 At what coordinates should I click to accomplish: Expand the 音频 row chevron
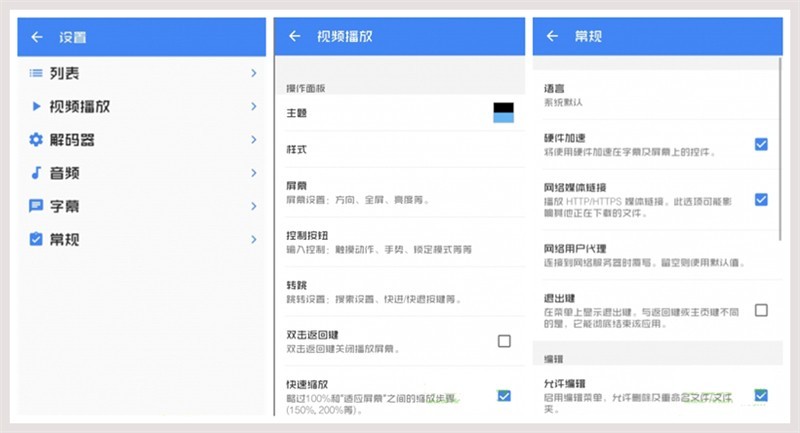tap(254, 173)
